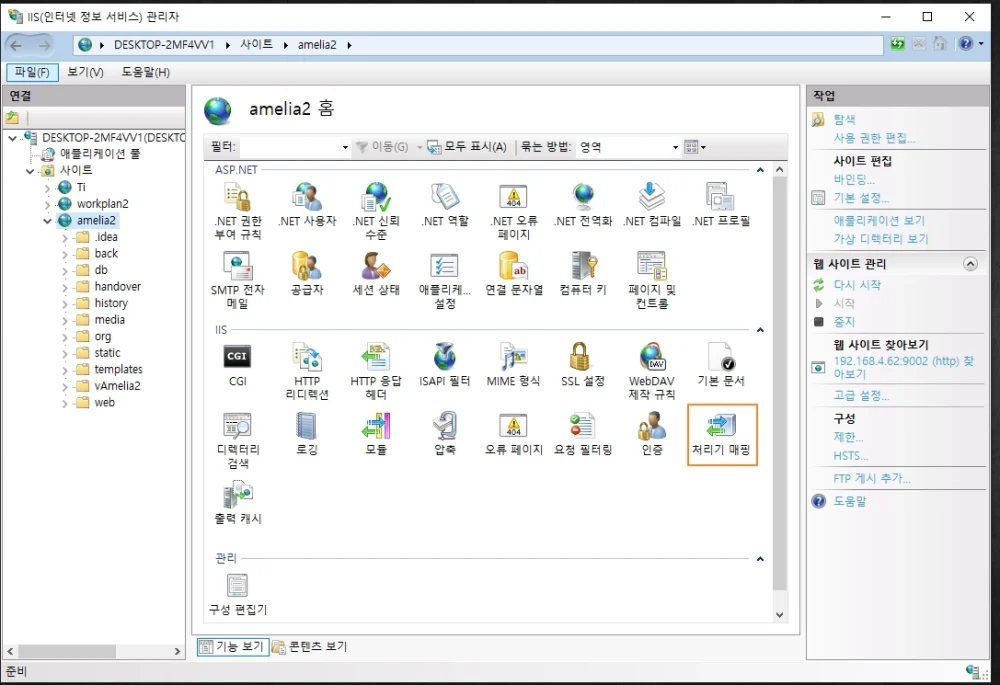
Task: Open the 압축 feature icon
Action: 445,434
